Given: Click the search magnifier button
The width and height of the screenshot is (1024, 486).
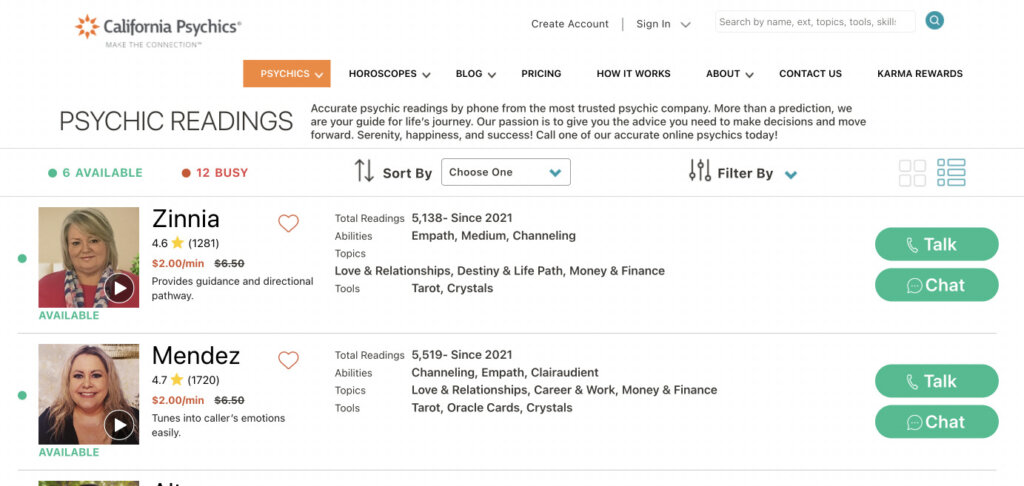Looking at the screenshot, I should (935, 21).
